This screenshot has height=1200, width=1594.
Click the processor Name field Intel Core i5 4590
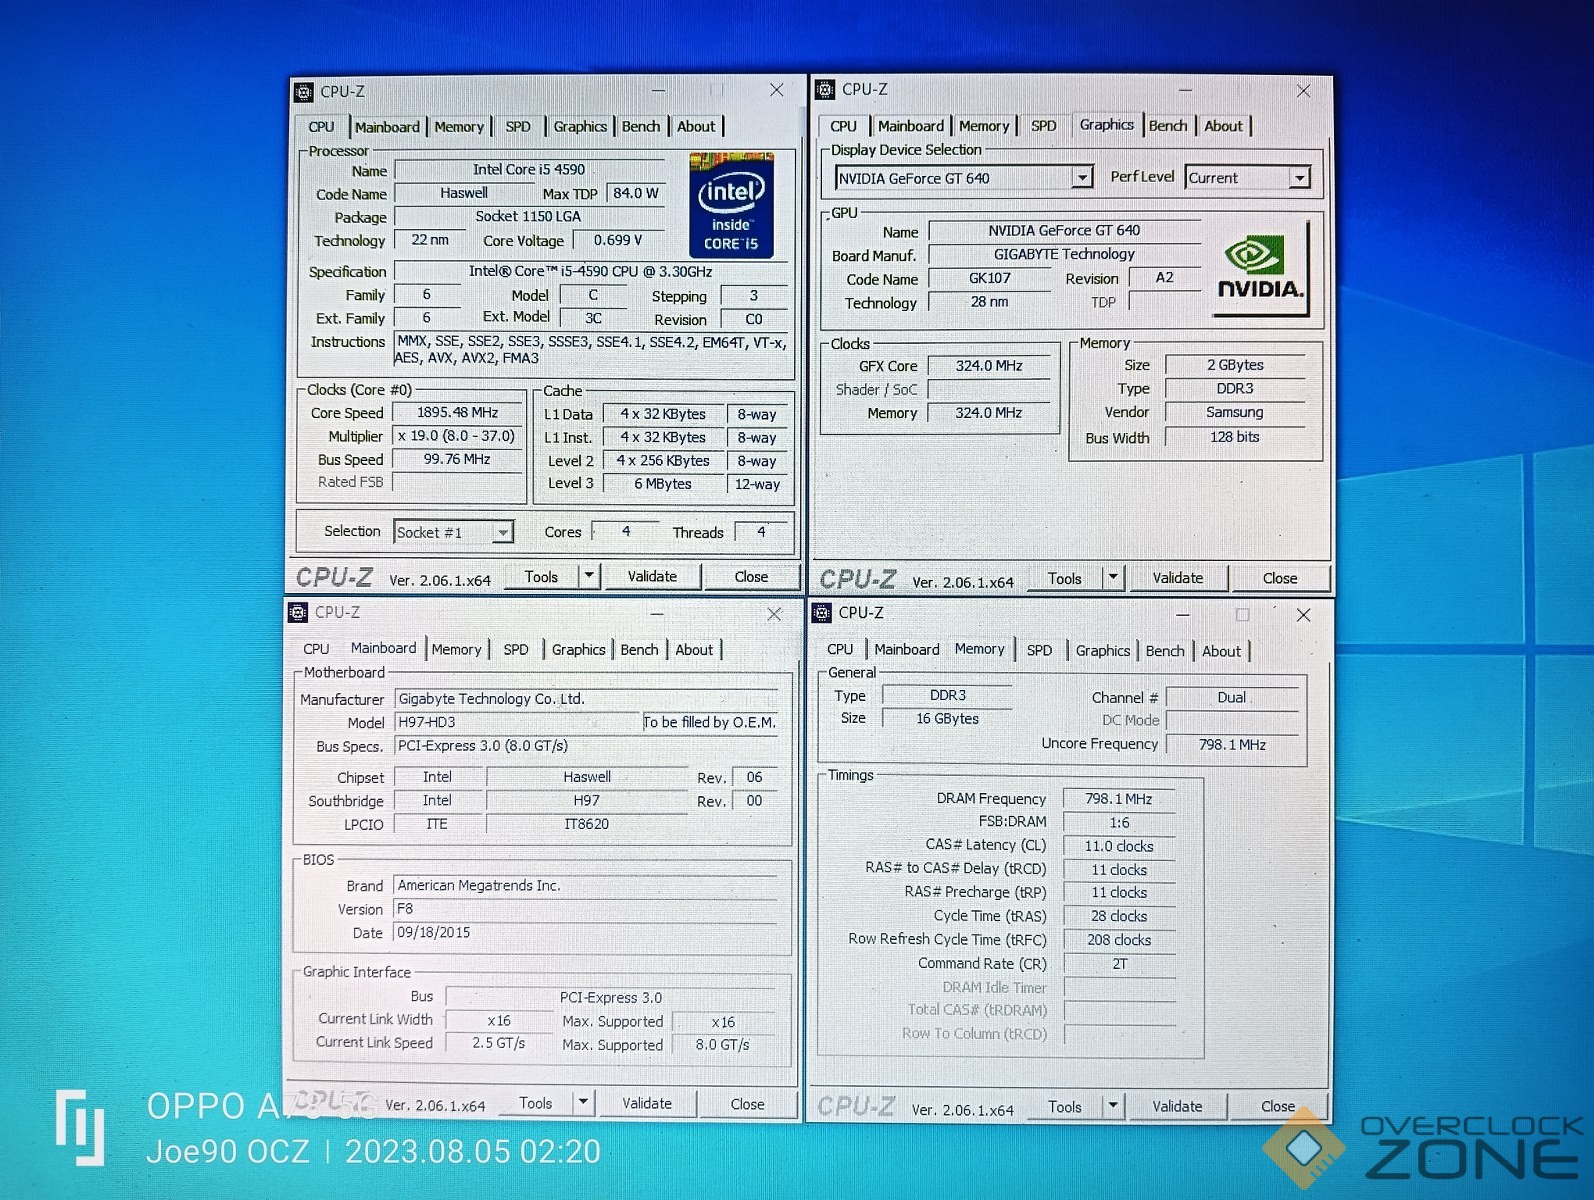(x=529, y=170)
